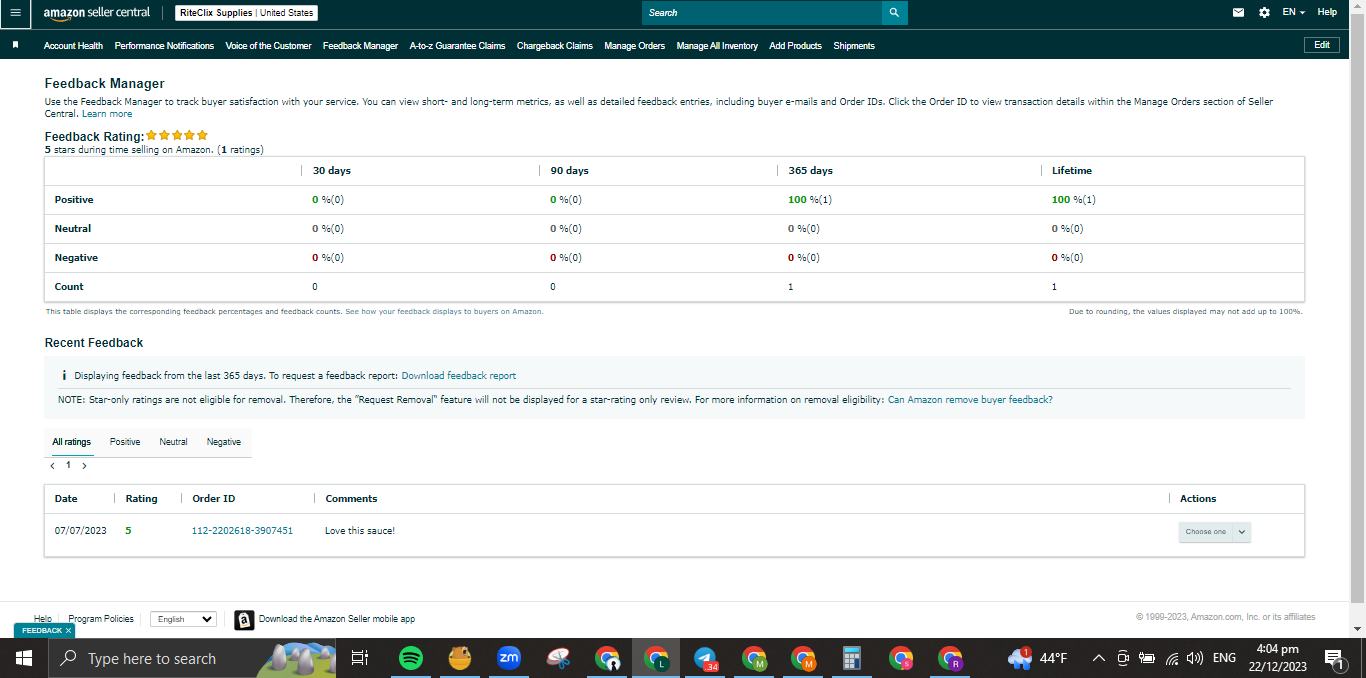Open Shipments menu item
Image resolution: width=1366 pixels, height=678 pixels.
854,46
